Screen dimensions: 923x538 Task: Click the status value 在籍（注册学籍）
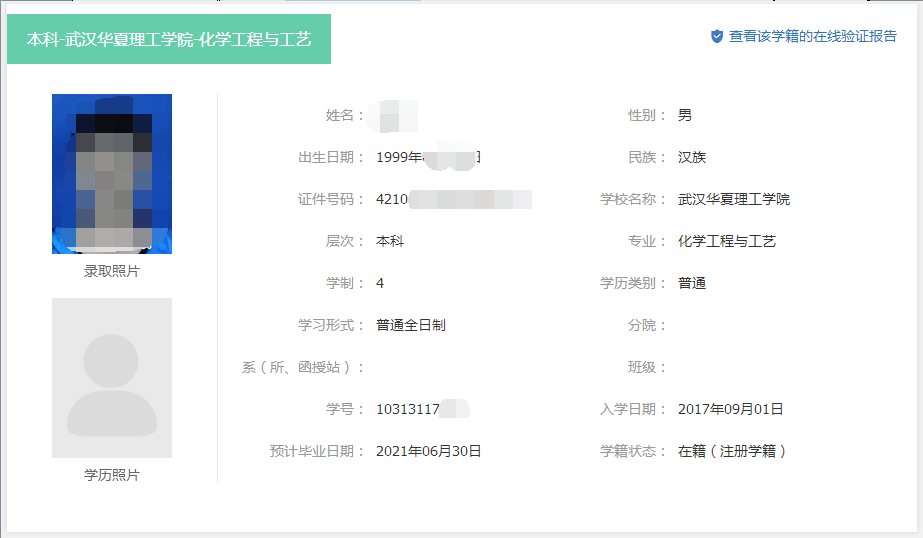tap(732, 451)
